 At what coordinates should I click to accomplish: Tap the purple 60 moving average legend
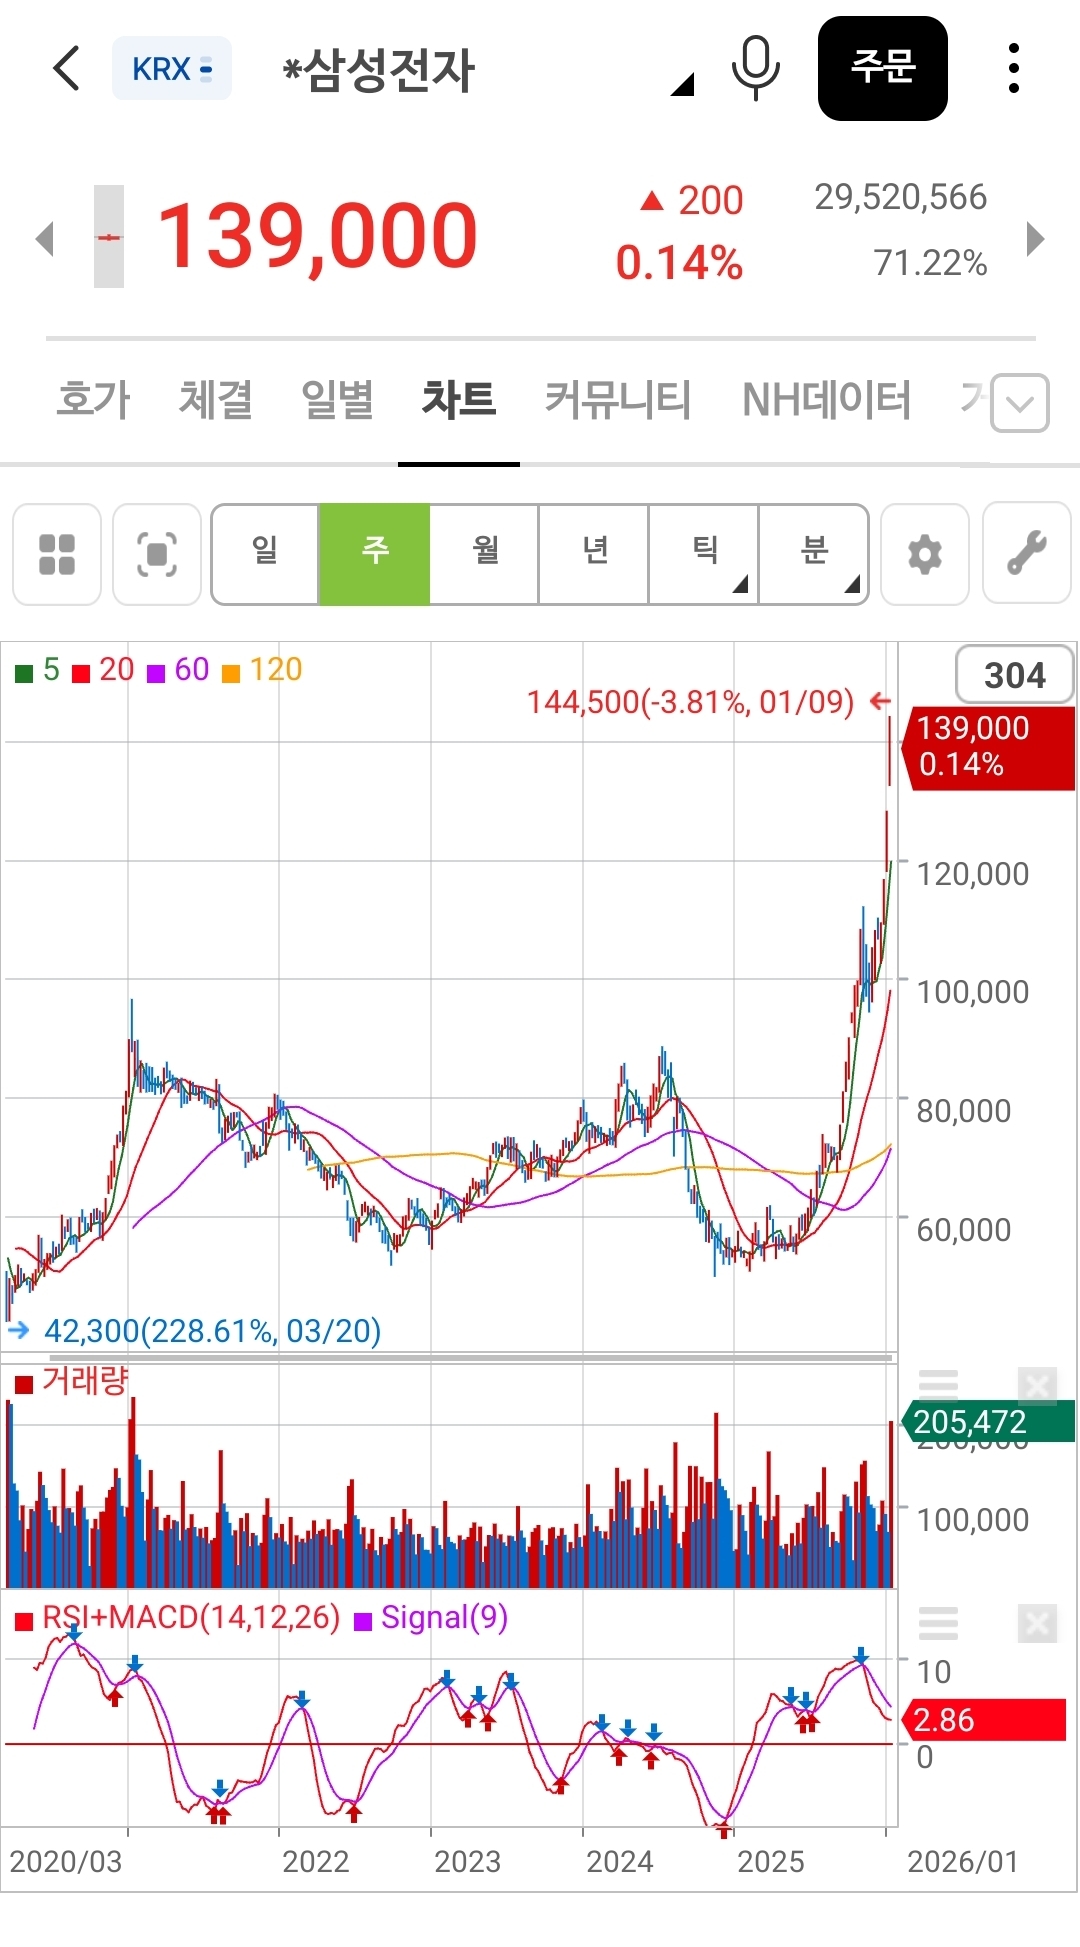(x=178, y=670)
